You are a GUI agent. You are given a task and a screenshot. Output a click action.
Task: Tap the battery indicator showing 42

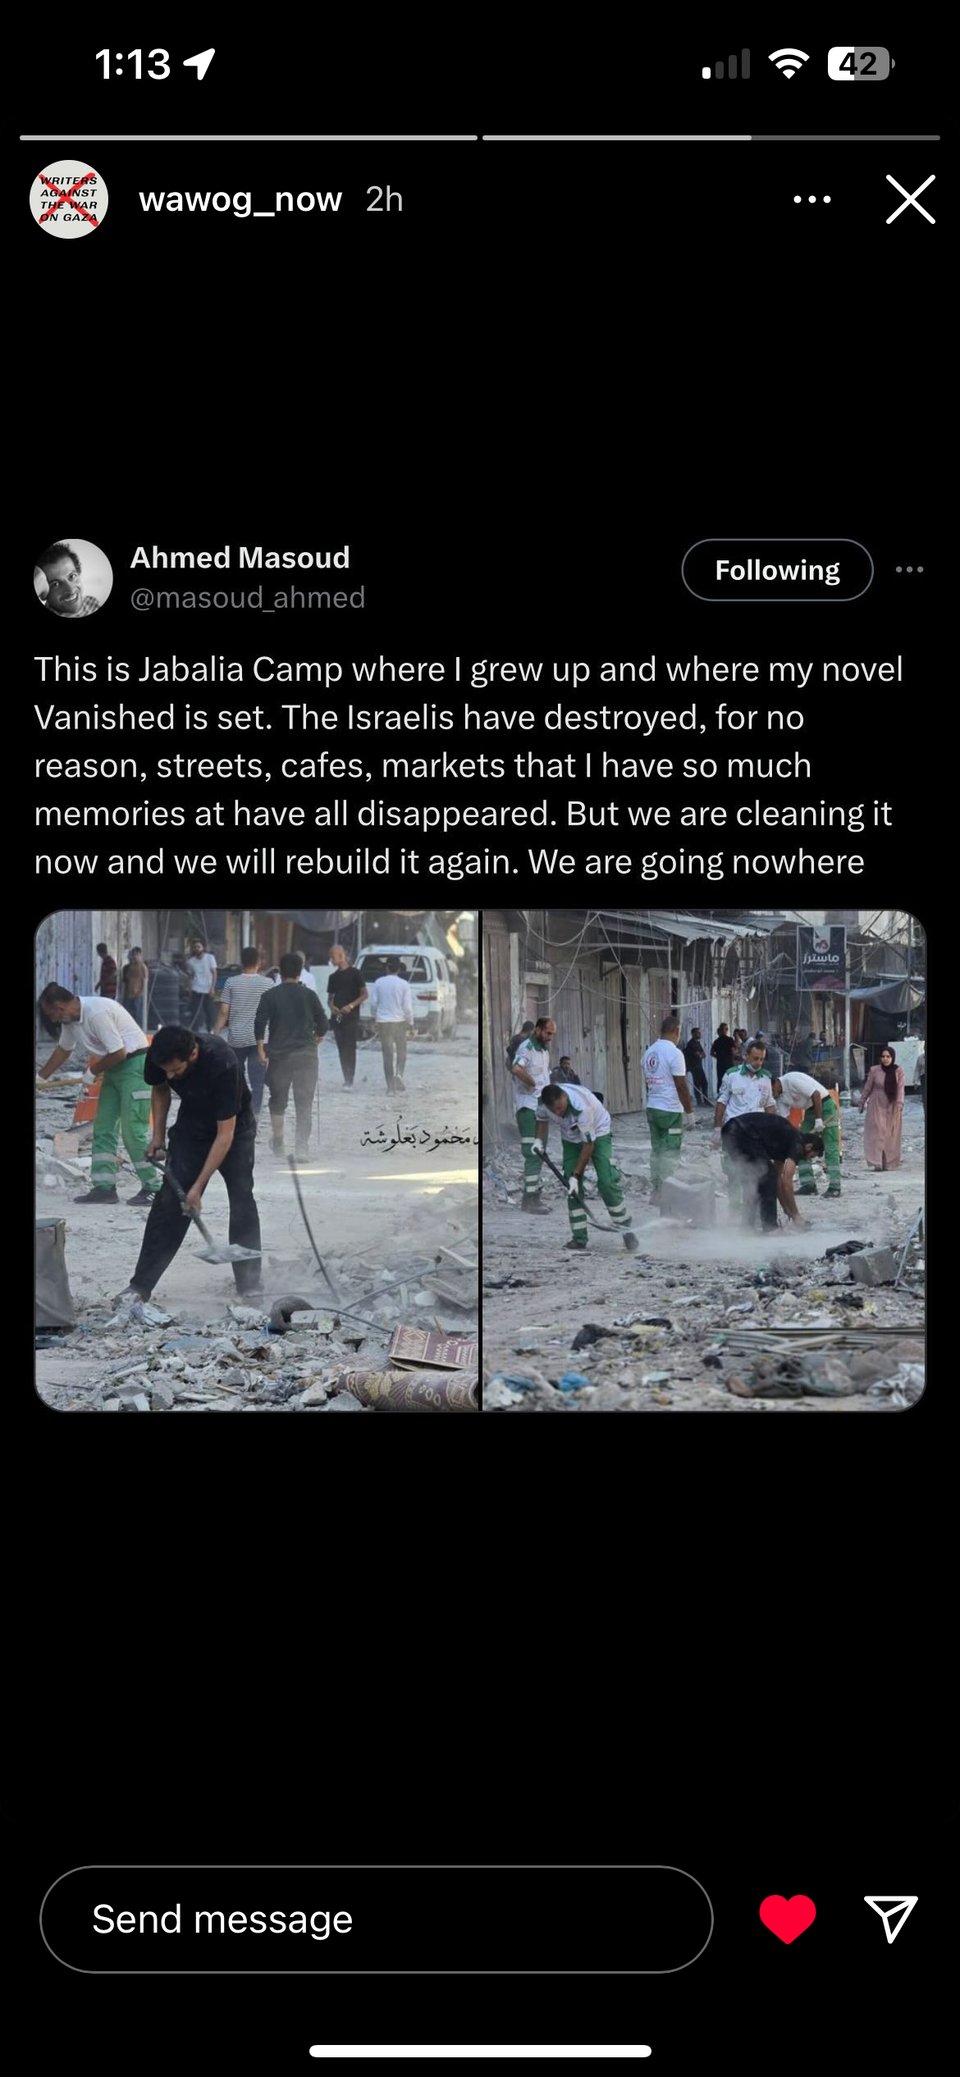(x=860, y=65)
